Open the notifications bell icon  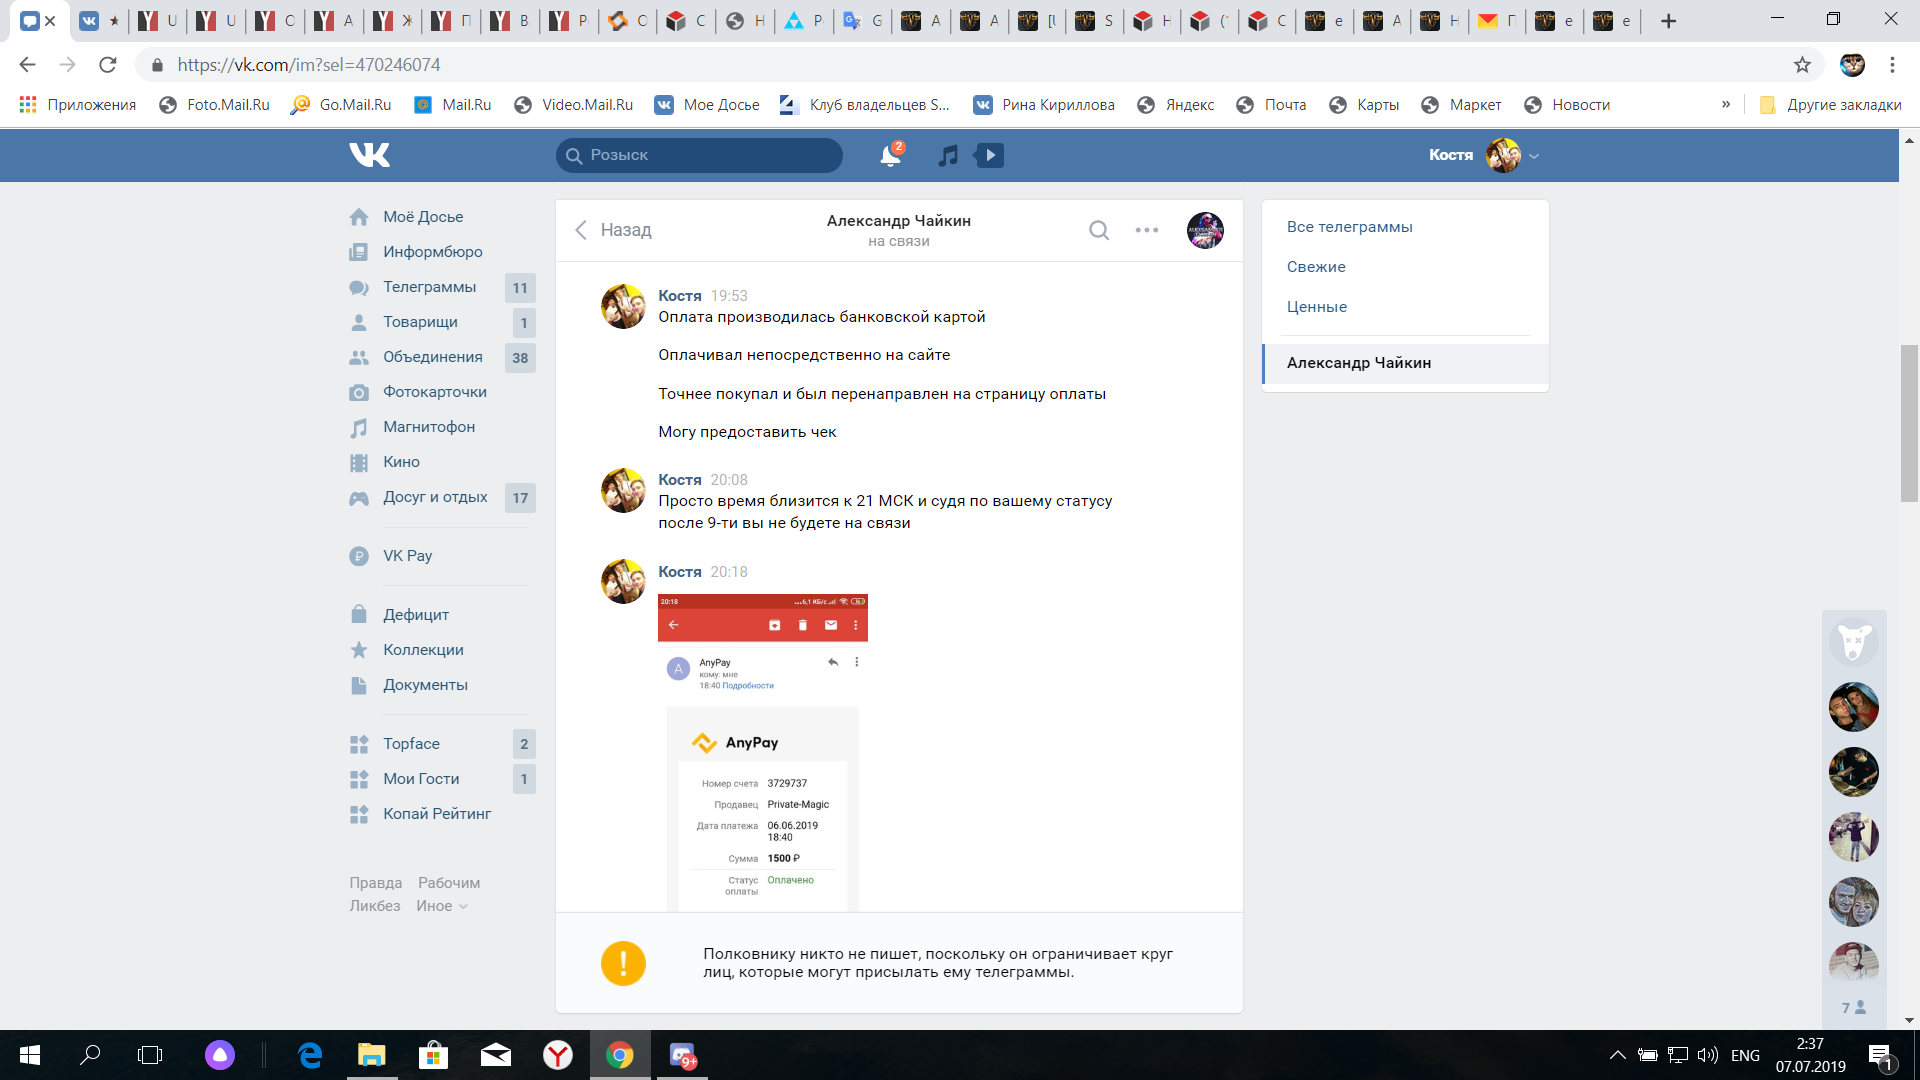[889, 155]
